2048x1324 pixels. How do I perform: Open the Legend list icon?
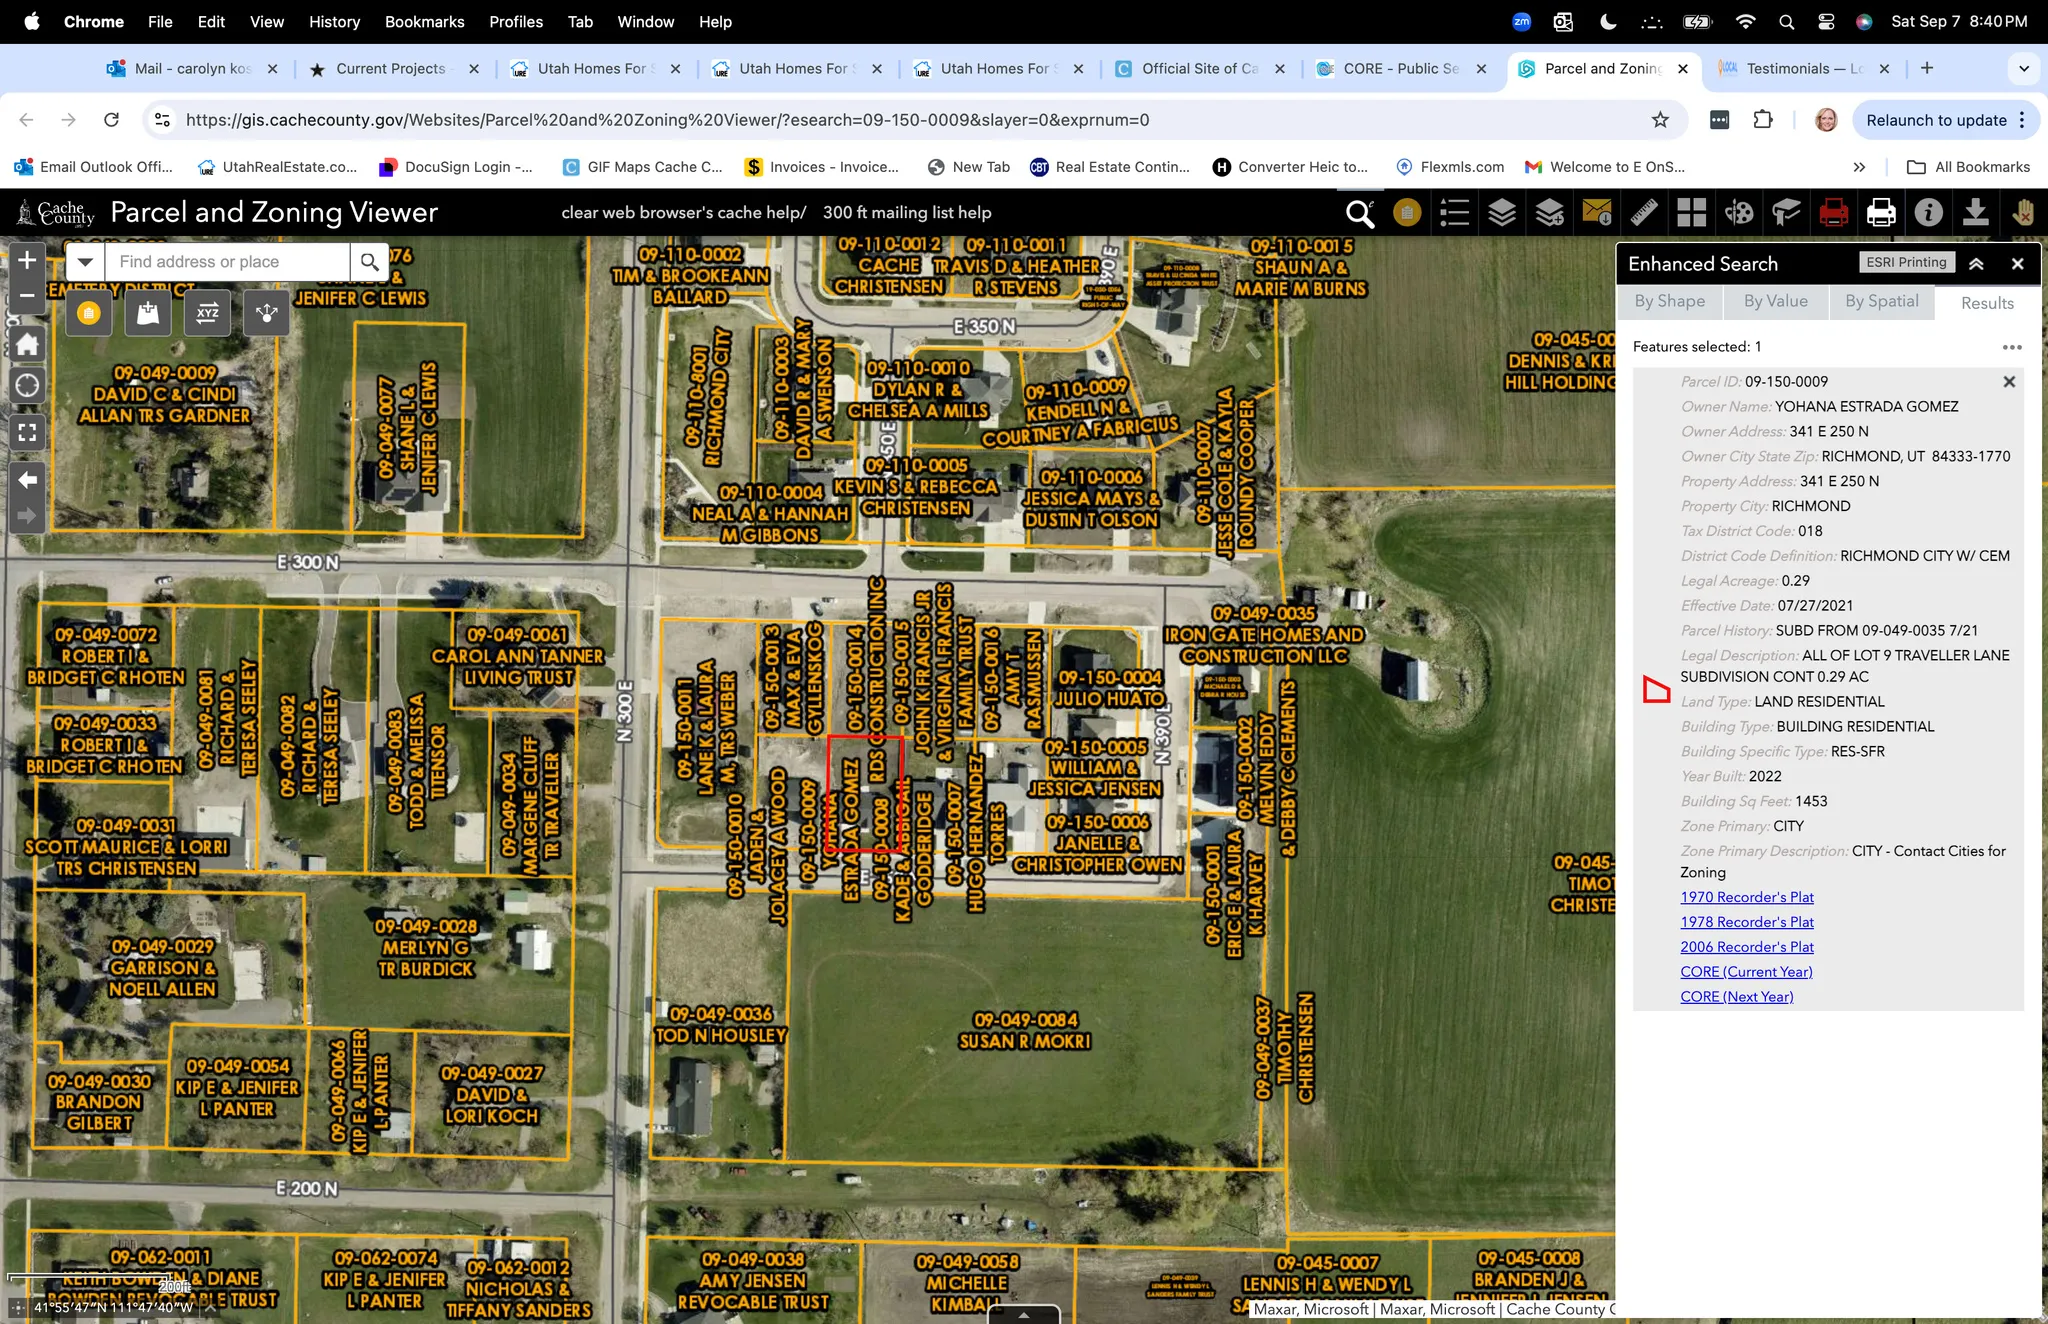[x=1454, y=212]
